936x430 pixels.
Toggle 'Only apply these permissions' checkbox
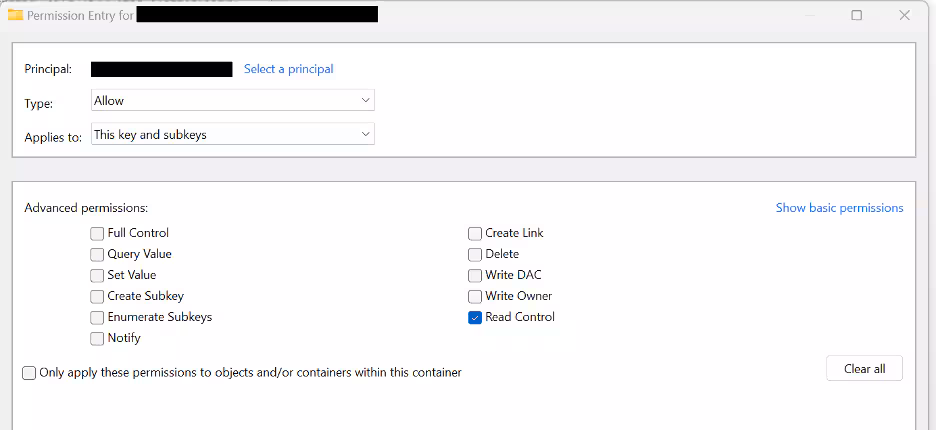[29, 373]
